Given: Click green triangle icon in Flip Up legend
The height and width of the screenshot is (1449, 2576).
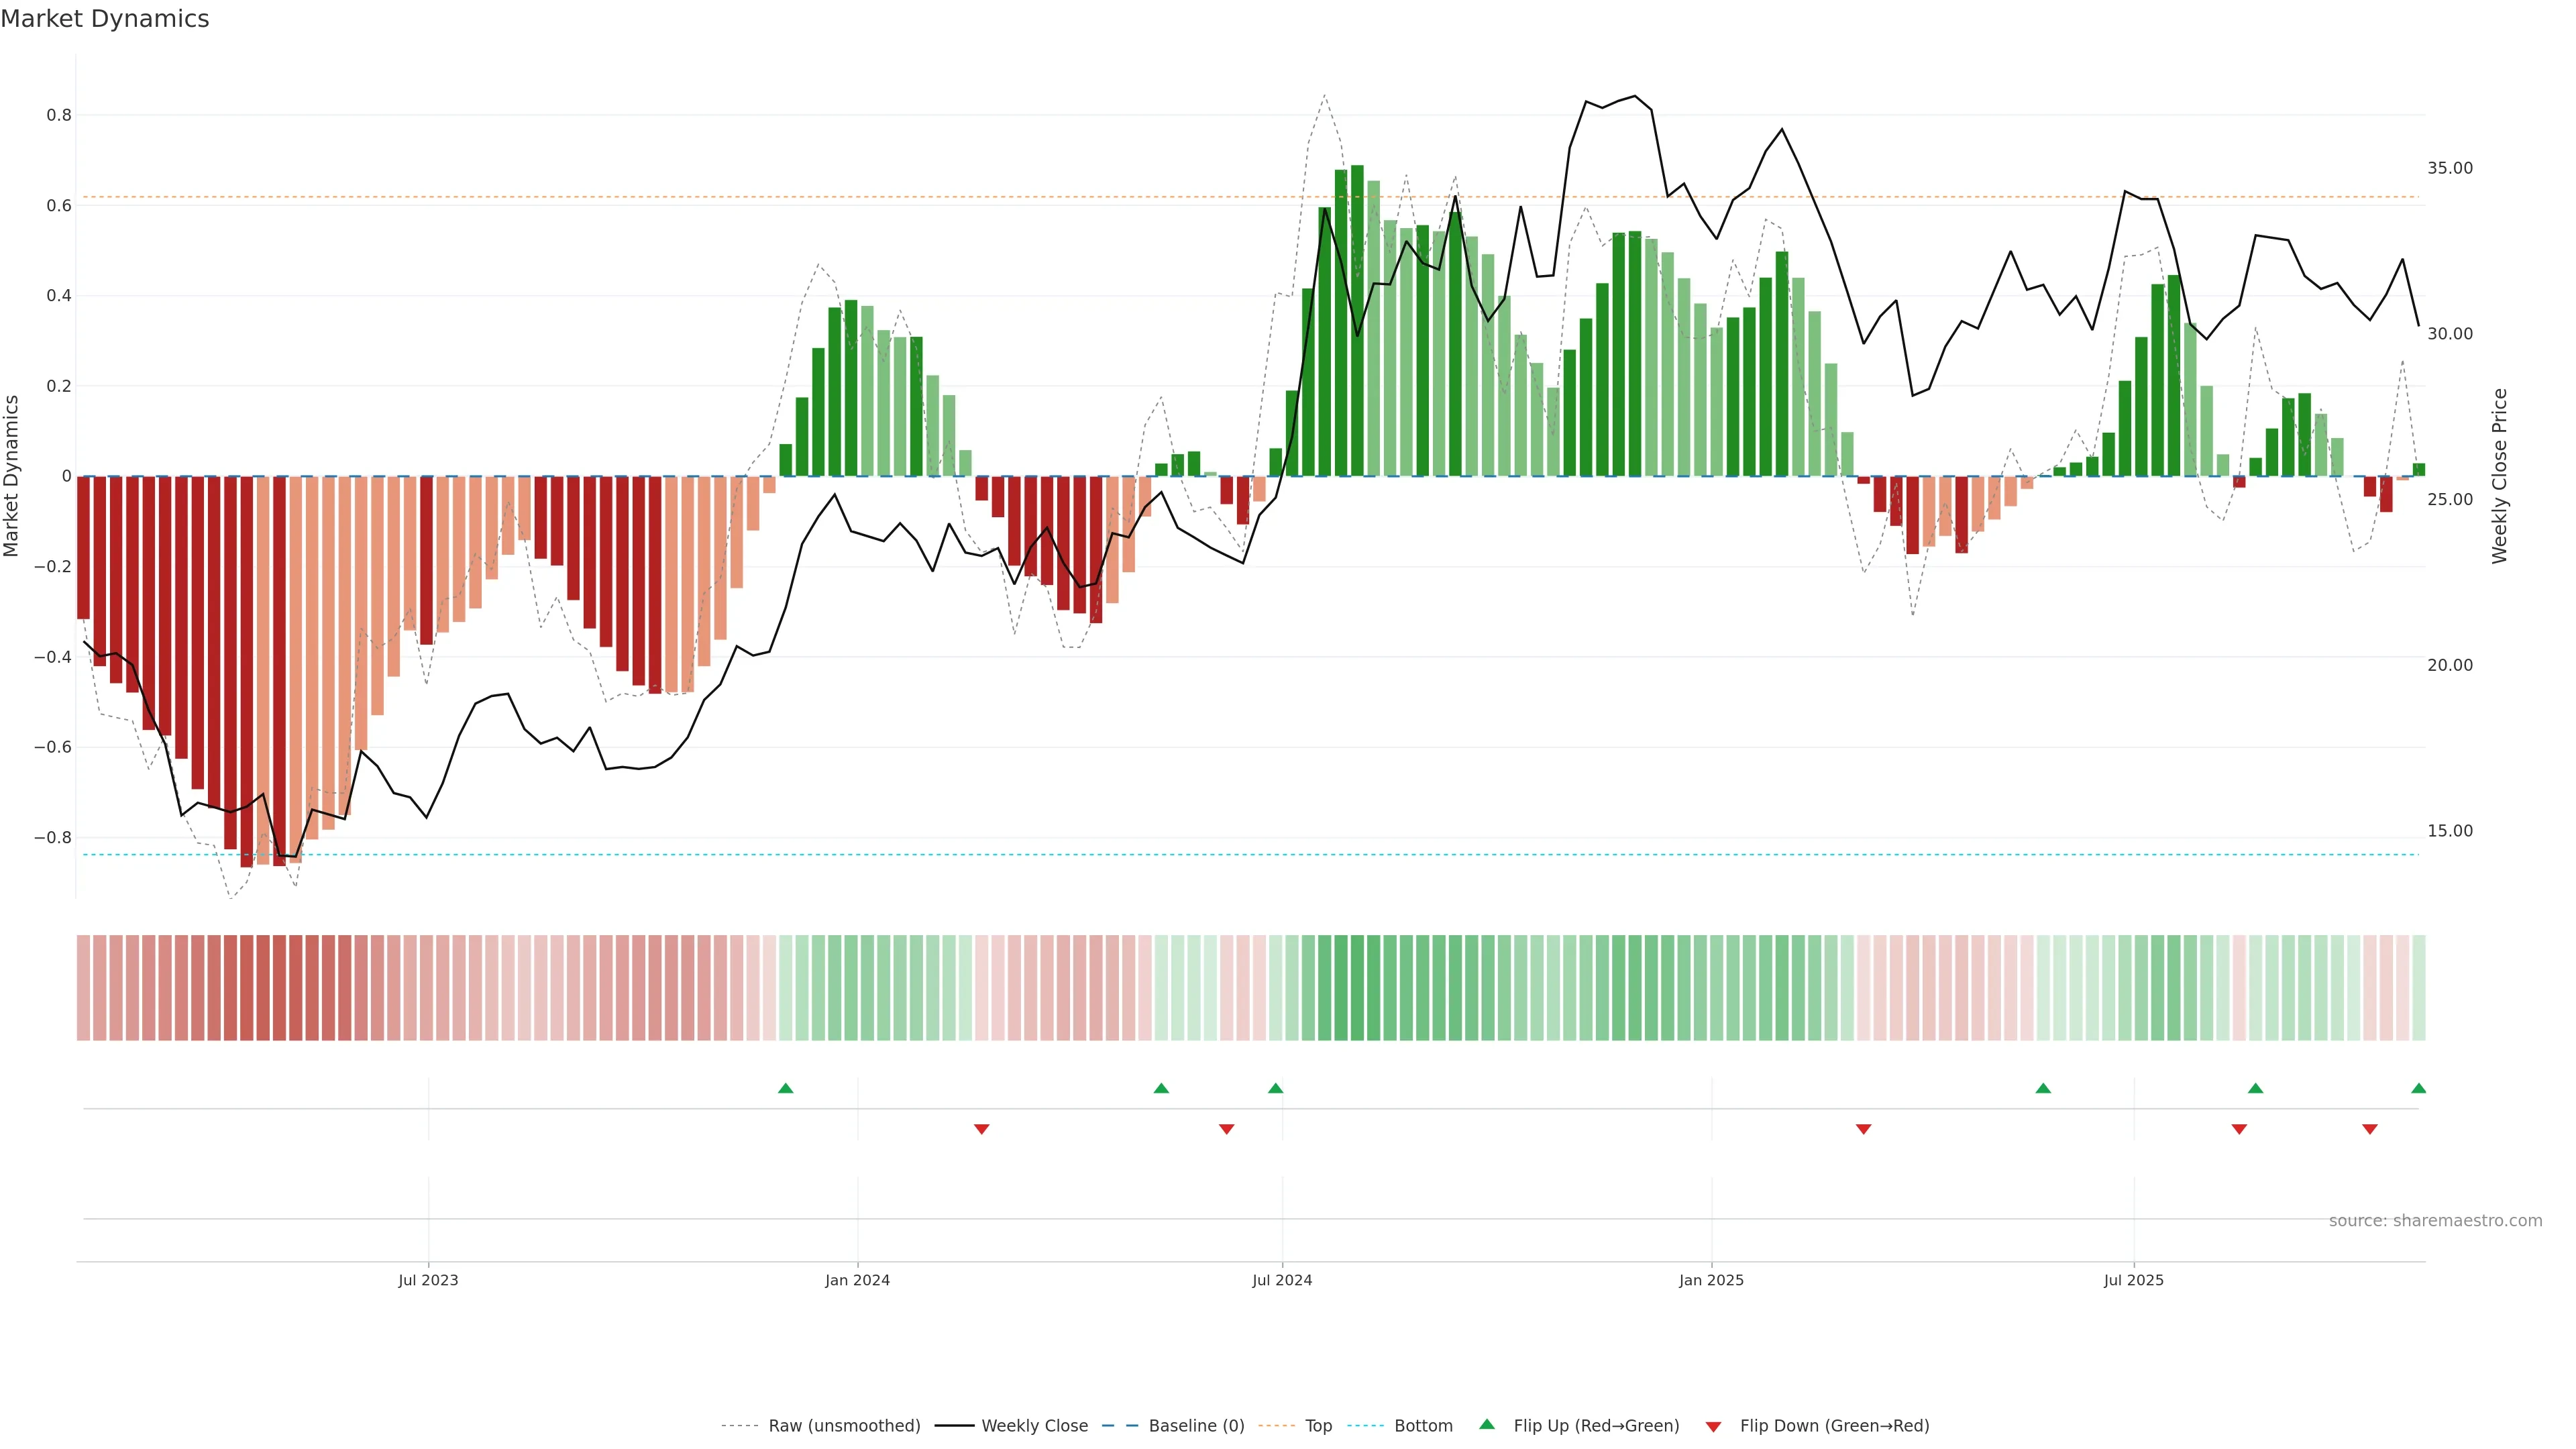Looking at the screenshot, I should coord(1487,1425).
